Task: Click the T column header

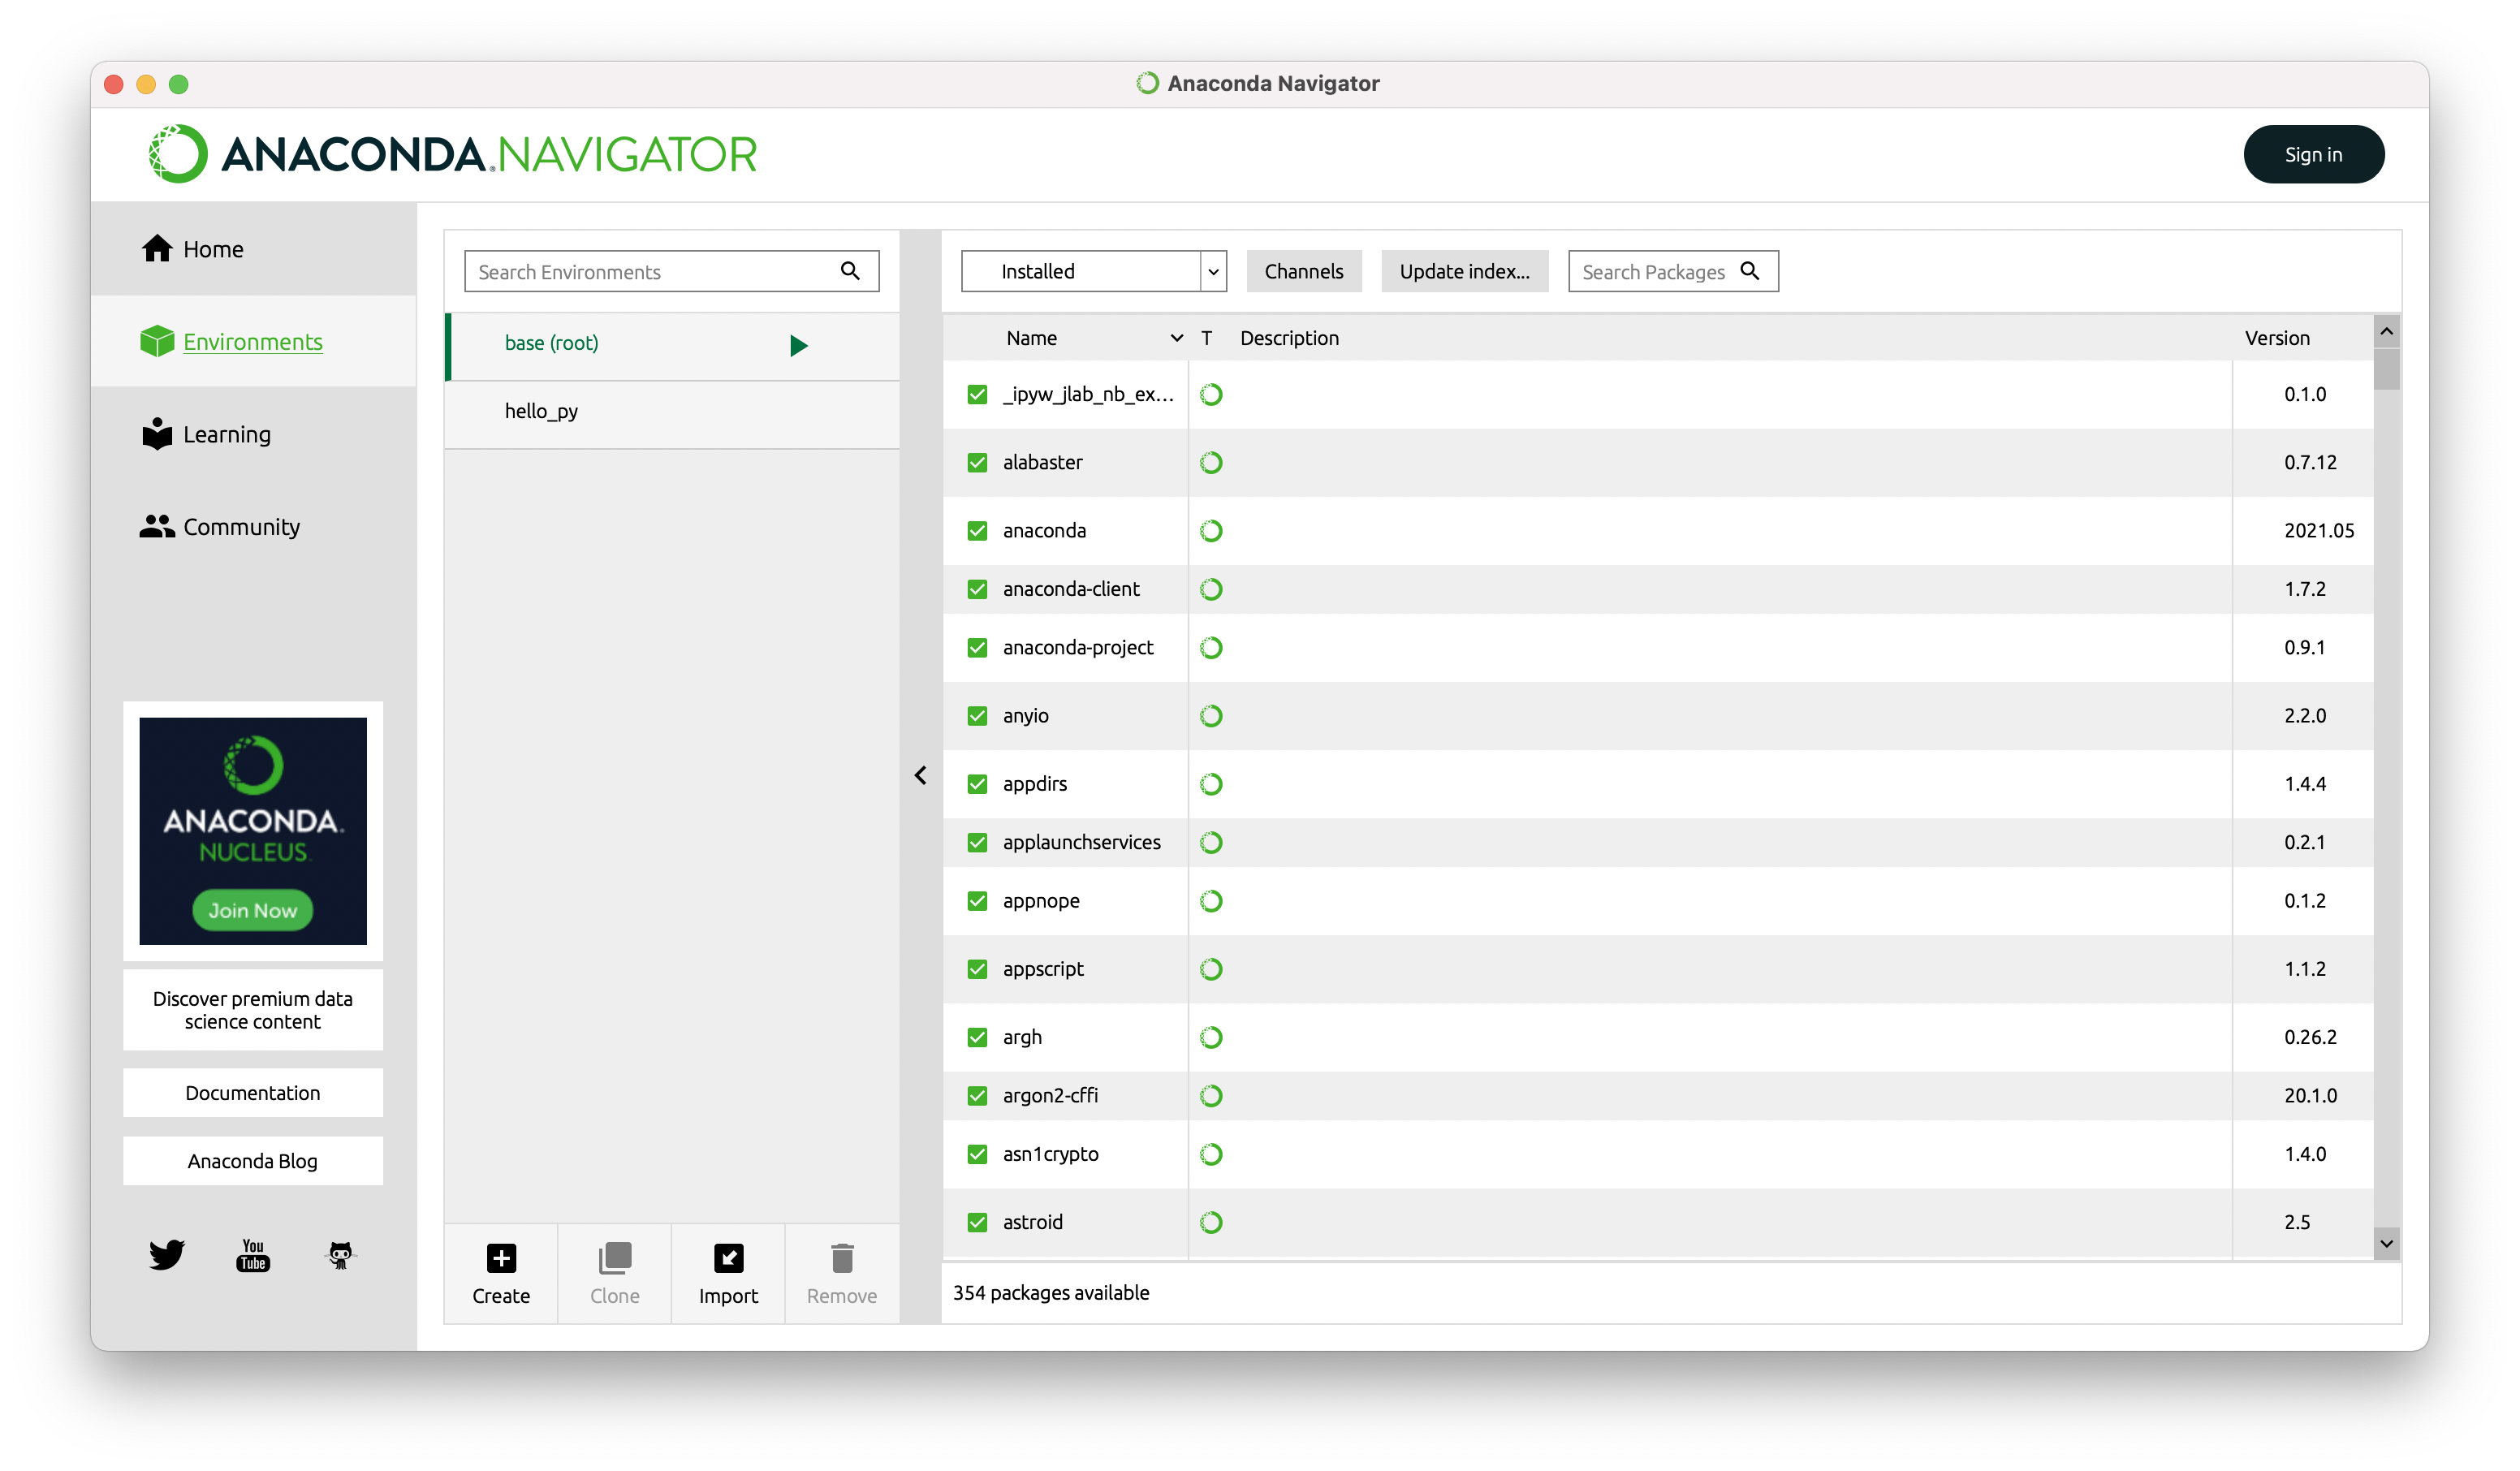Action: (x=1207, y=338)
